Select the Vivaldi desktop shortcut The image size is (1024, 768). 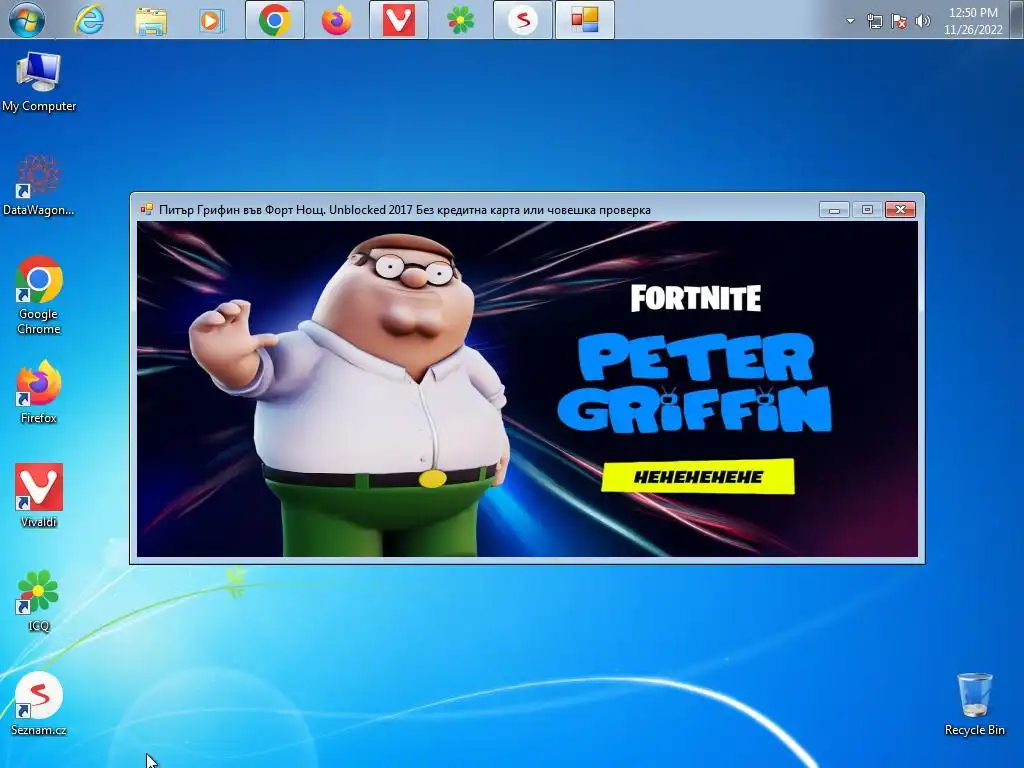pyautogui.click(x=39, y=495)
